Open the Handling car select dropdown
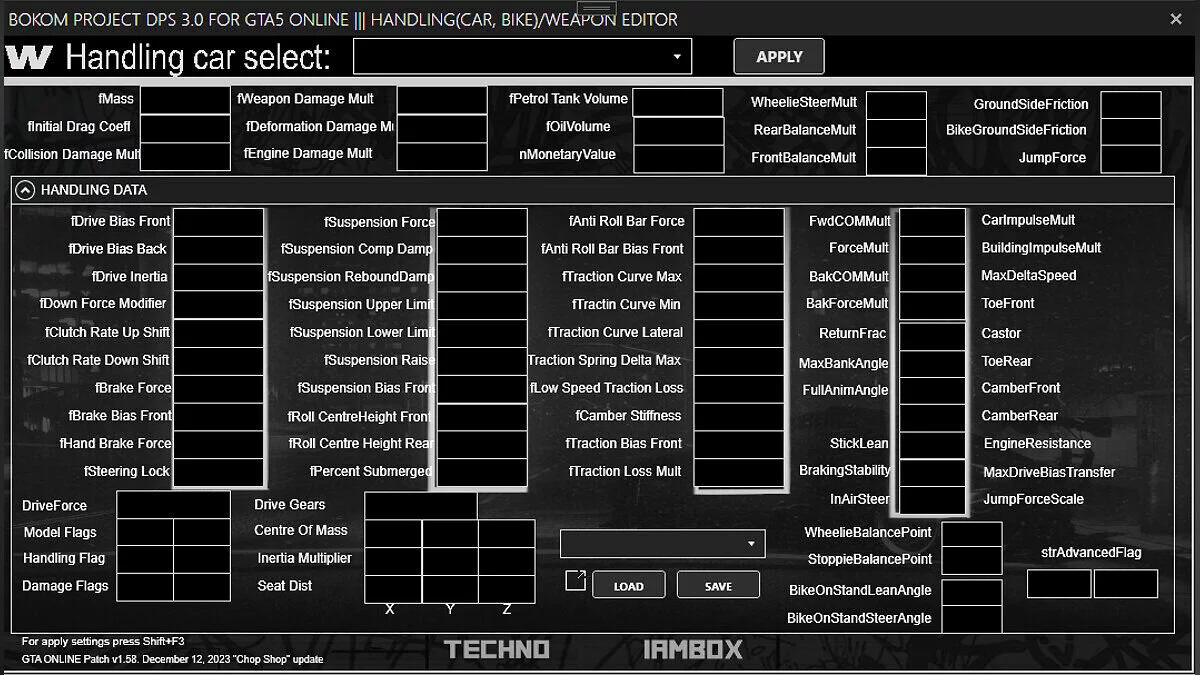 coord(523,57)
